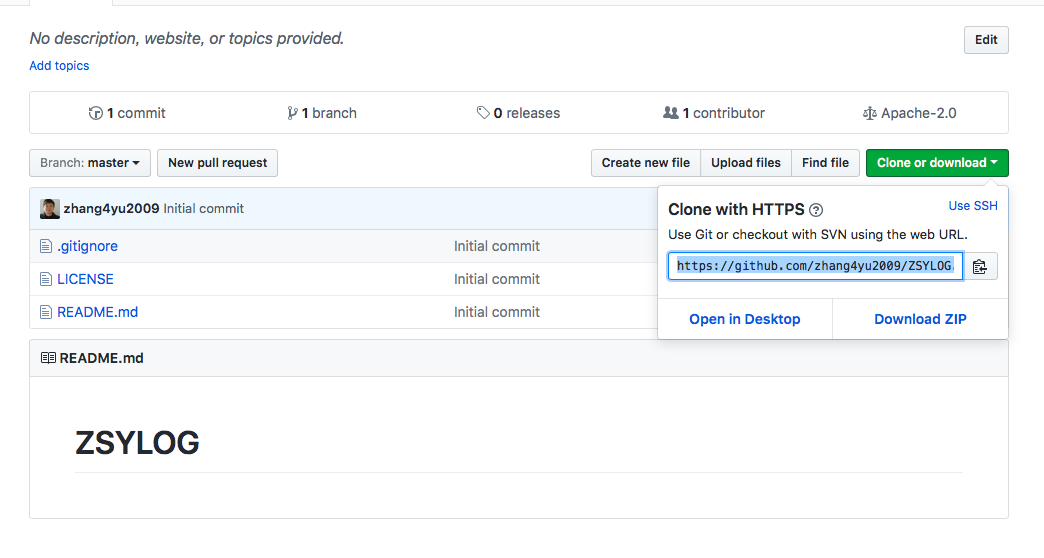Select the HTTPS clone URL field

tap(816, 266)
